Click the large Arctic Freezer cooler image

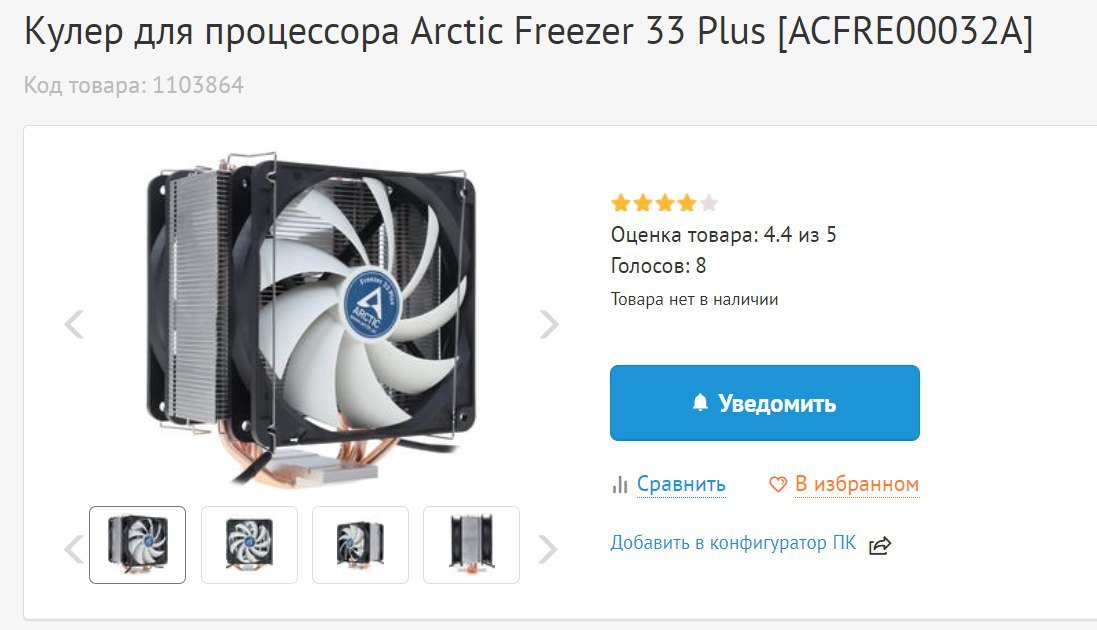[311, 320]
